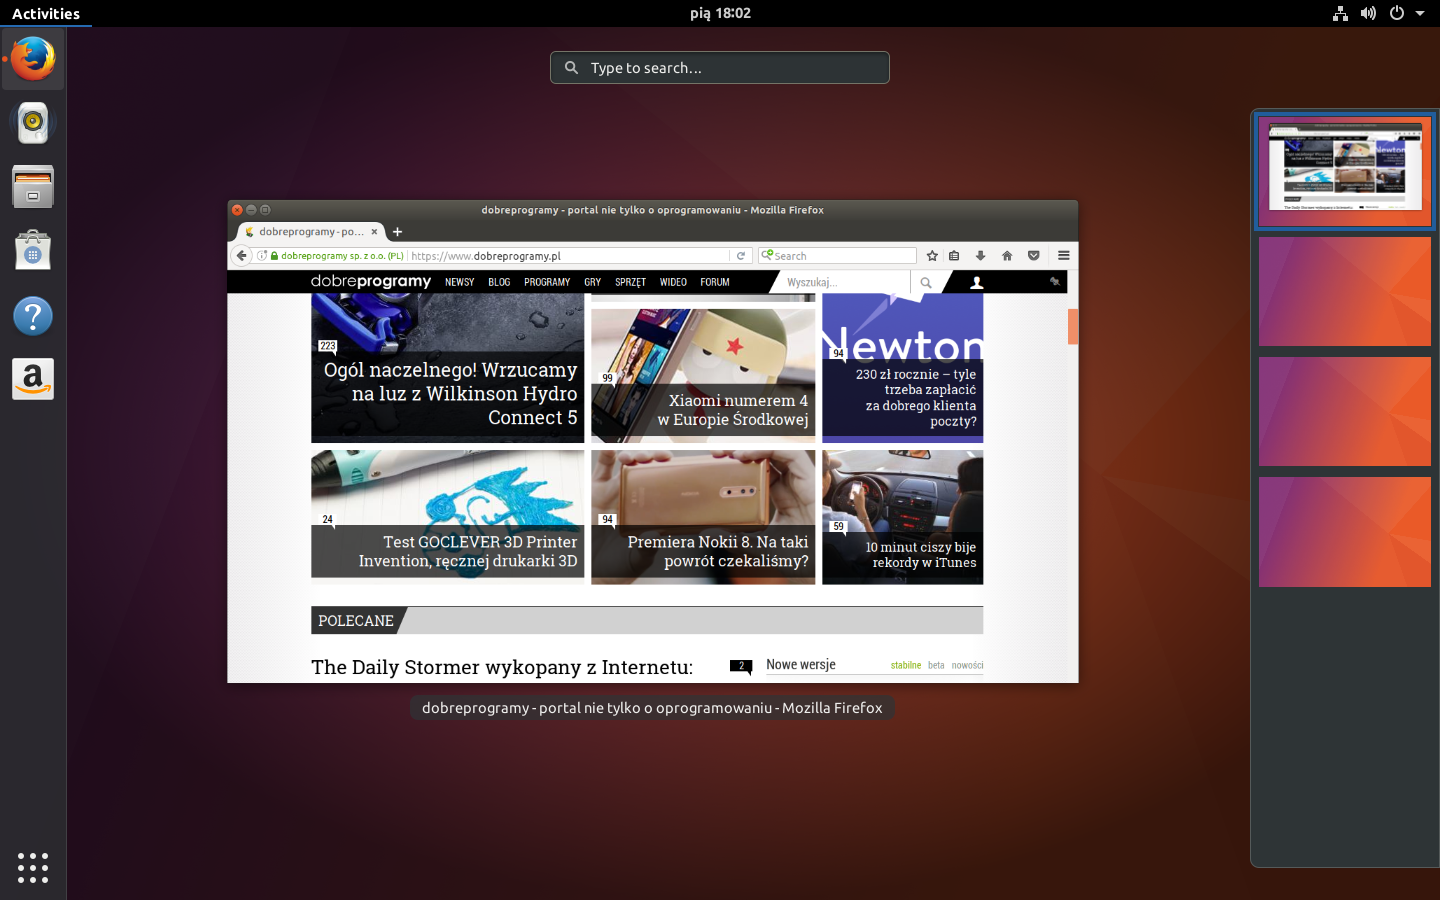The image size is (1440, 900).
Task: Click the Activities button
Action: (x=46, y=13)
